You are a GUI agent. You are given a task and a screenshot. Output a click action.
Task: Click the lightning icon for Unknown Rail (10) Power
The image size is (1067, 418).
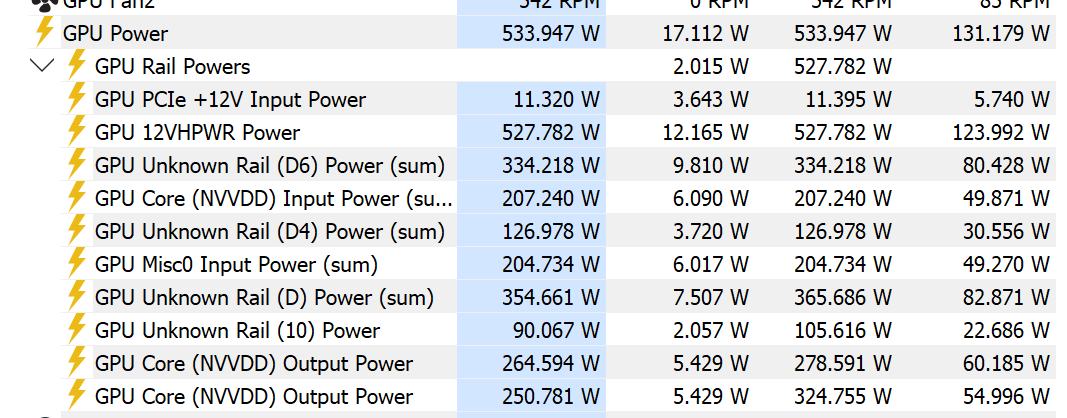pyautogui.click(x=77, y=329)
